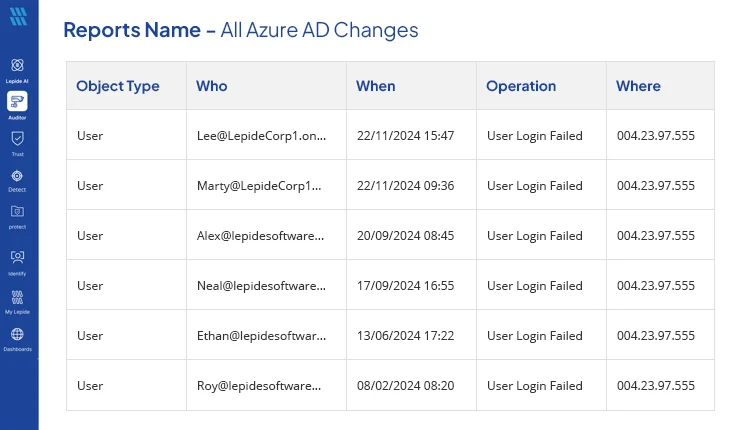731x430 pixels.
Task: Click the date 08/02/2024 08:20
Action: pyautogui.click(x=406, y=385)
